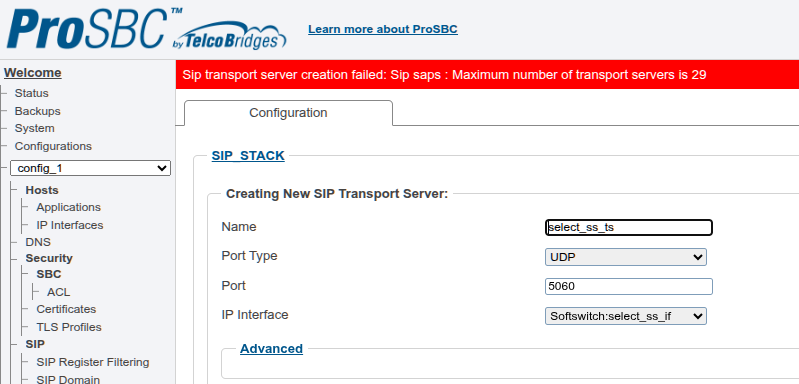The image size is (799, 384).
Task: Open IP Interfaces under Hosts
Action: click(69, 225)
